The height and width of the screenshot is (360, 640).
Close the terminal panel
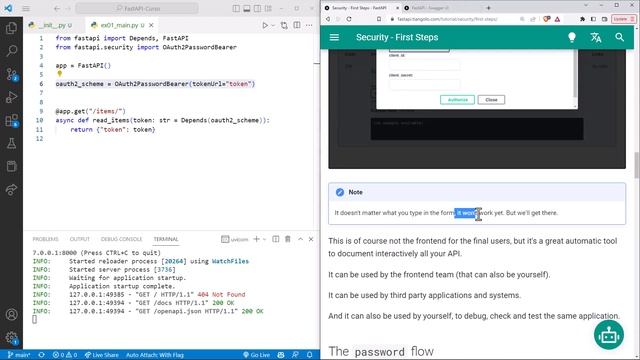point(311,239)
